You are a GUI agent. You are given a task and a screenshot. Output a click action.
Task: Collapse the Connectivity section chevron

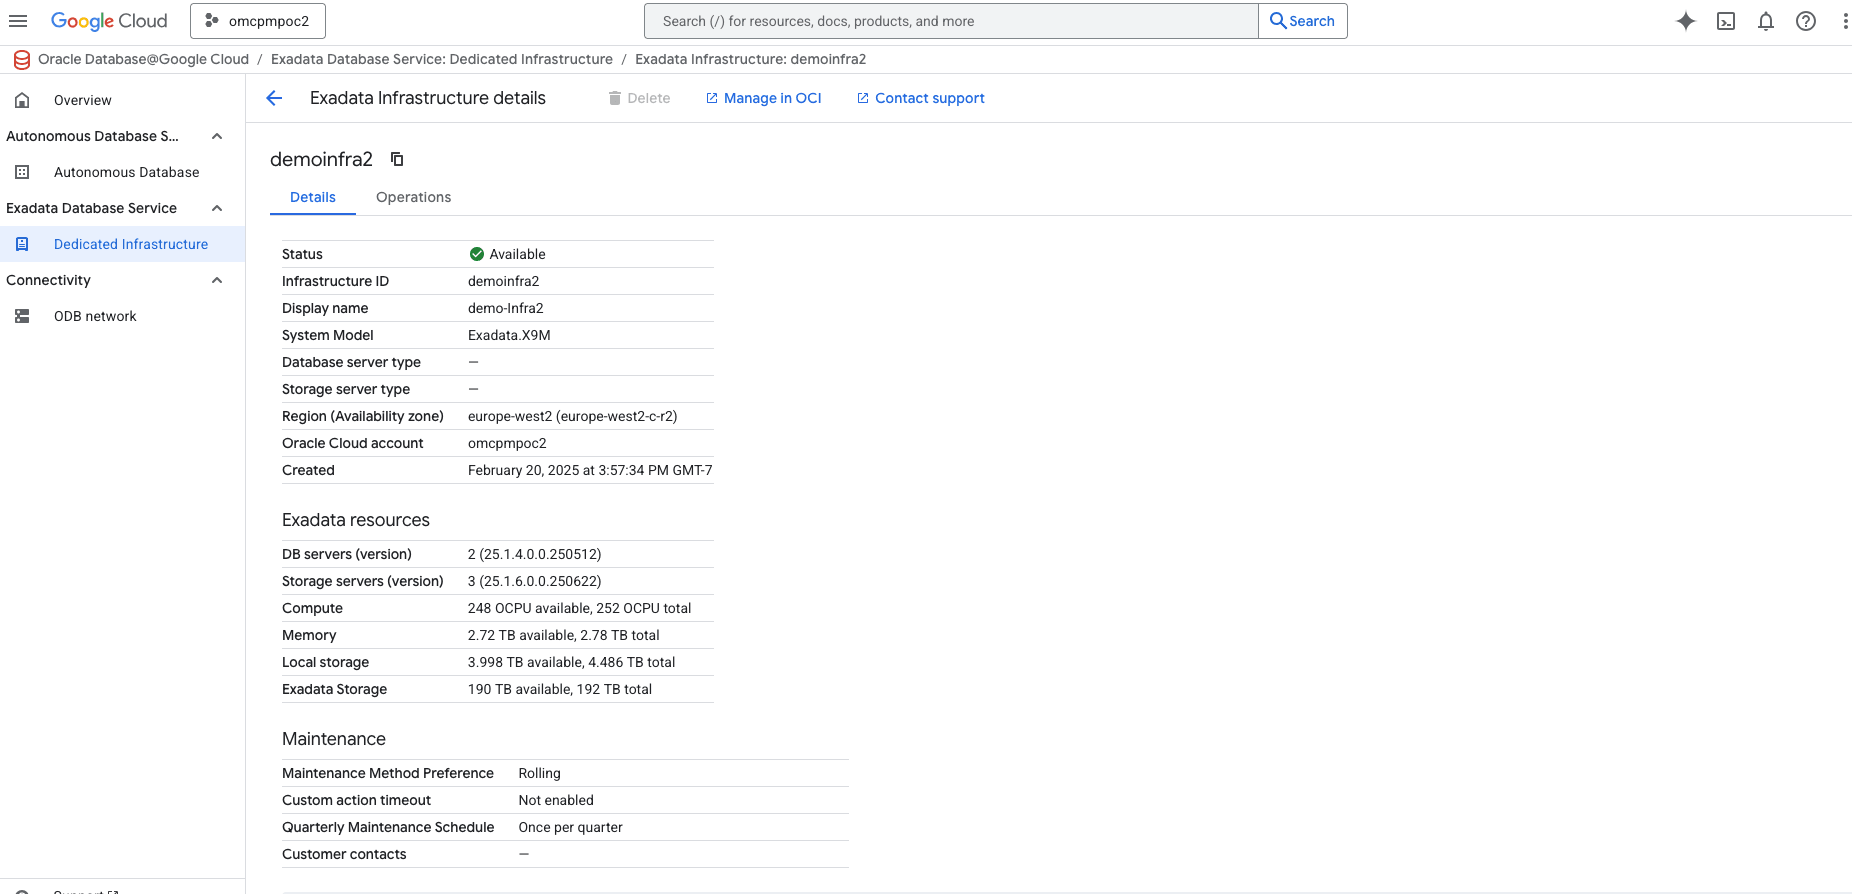pos(217,280)
